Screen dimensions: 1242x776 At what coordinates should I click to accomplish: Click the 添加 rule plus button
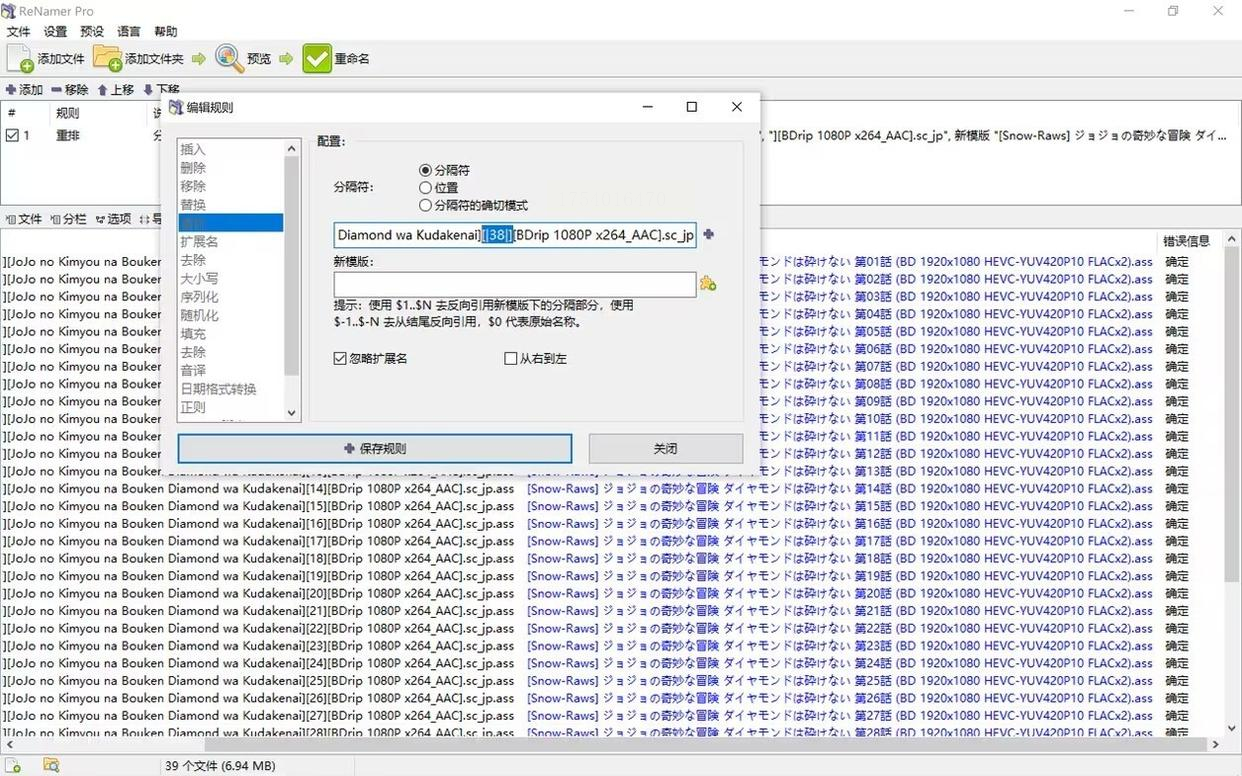point(24,90)
